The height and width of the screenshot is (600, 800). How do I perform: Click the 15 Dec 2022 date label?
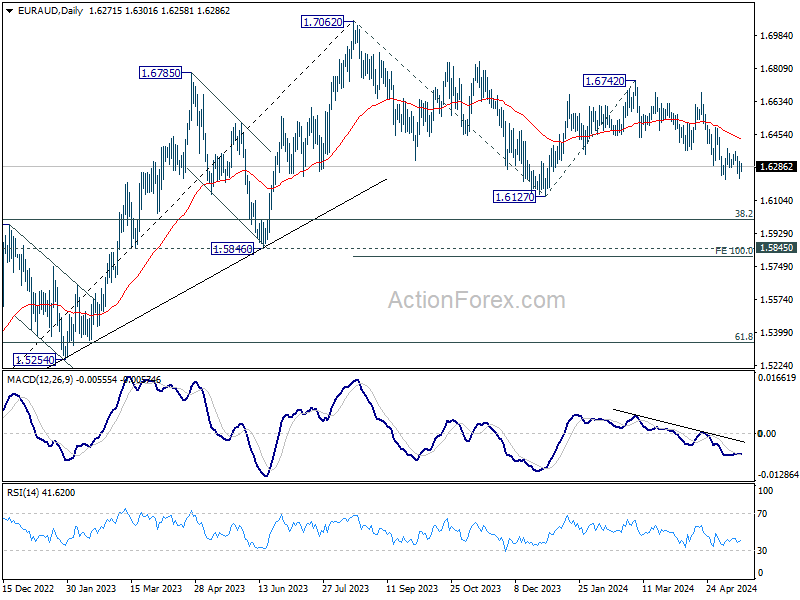29,589
